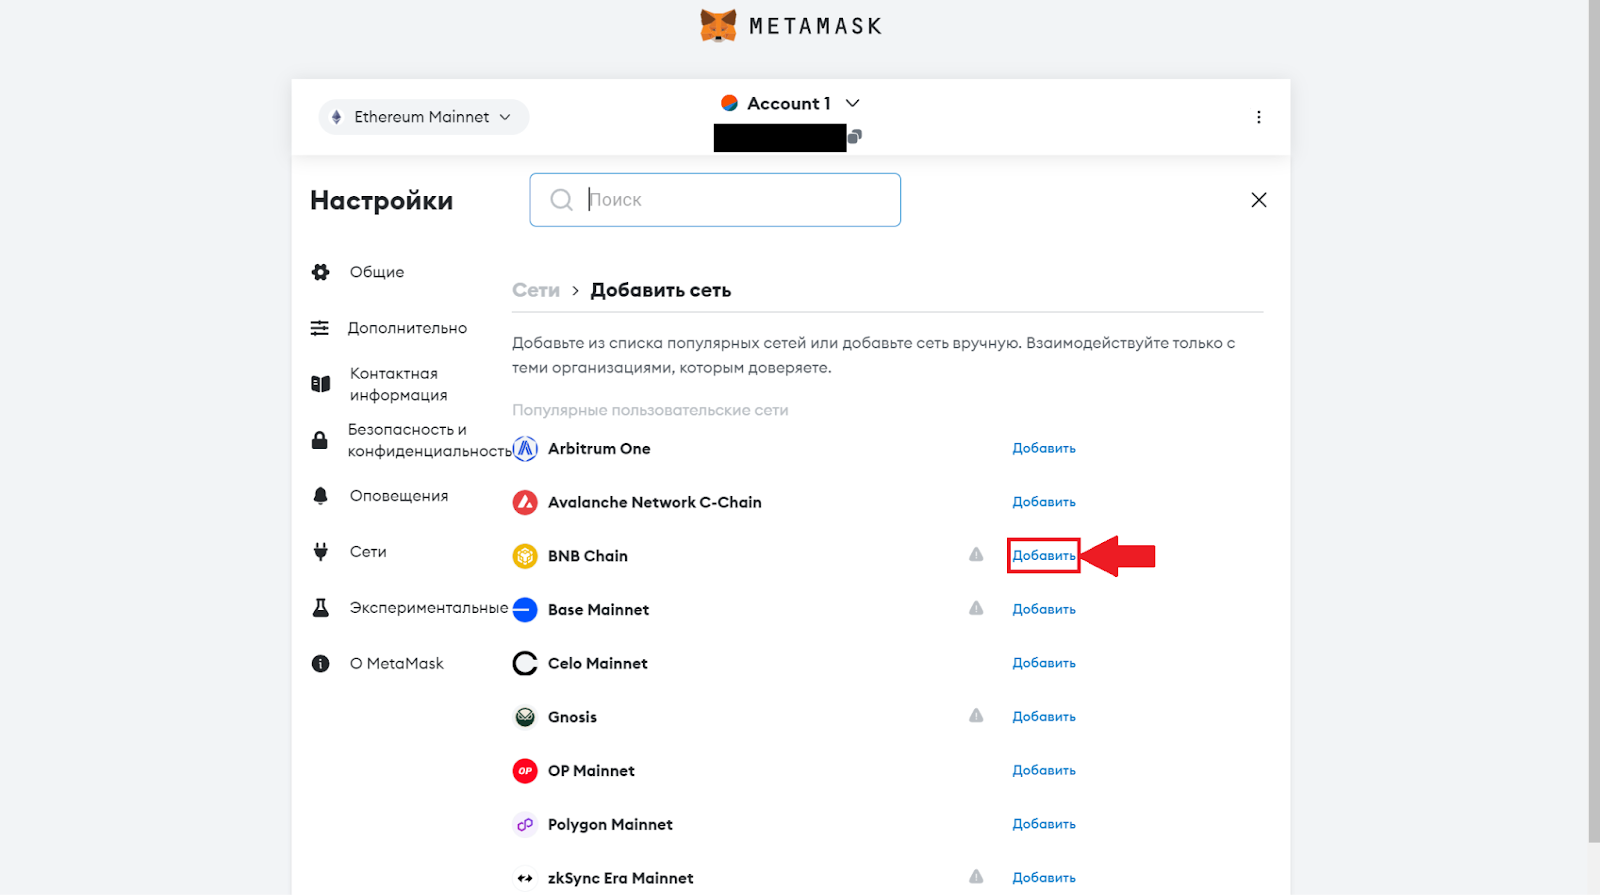Open the Экспериментальные settings section
1600x895 pixels.
[x=428, y=608]
